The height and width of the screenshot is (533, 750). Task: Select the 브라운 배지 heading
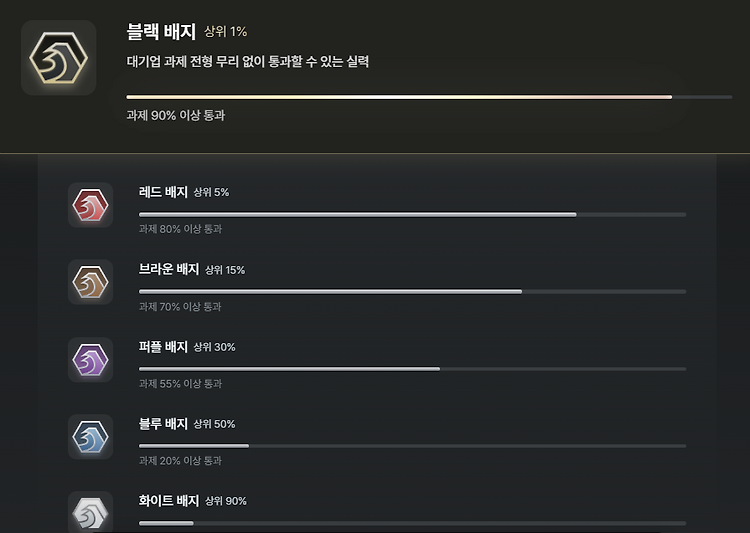pos(169,269)
